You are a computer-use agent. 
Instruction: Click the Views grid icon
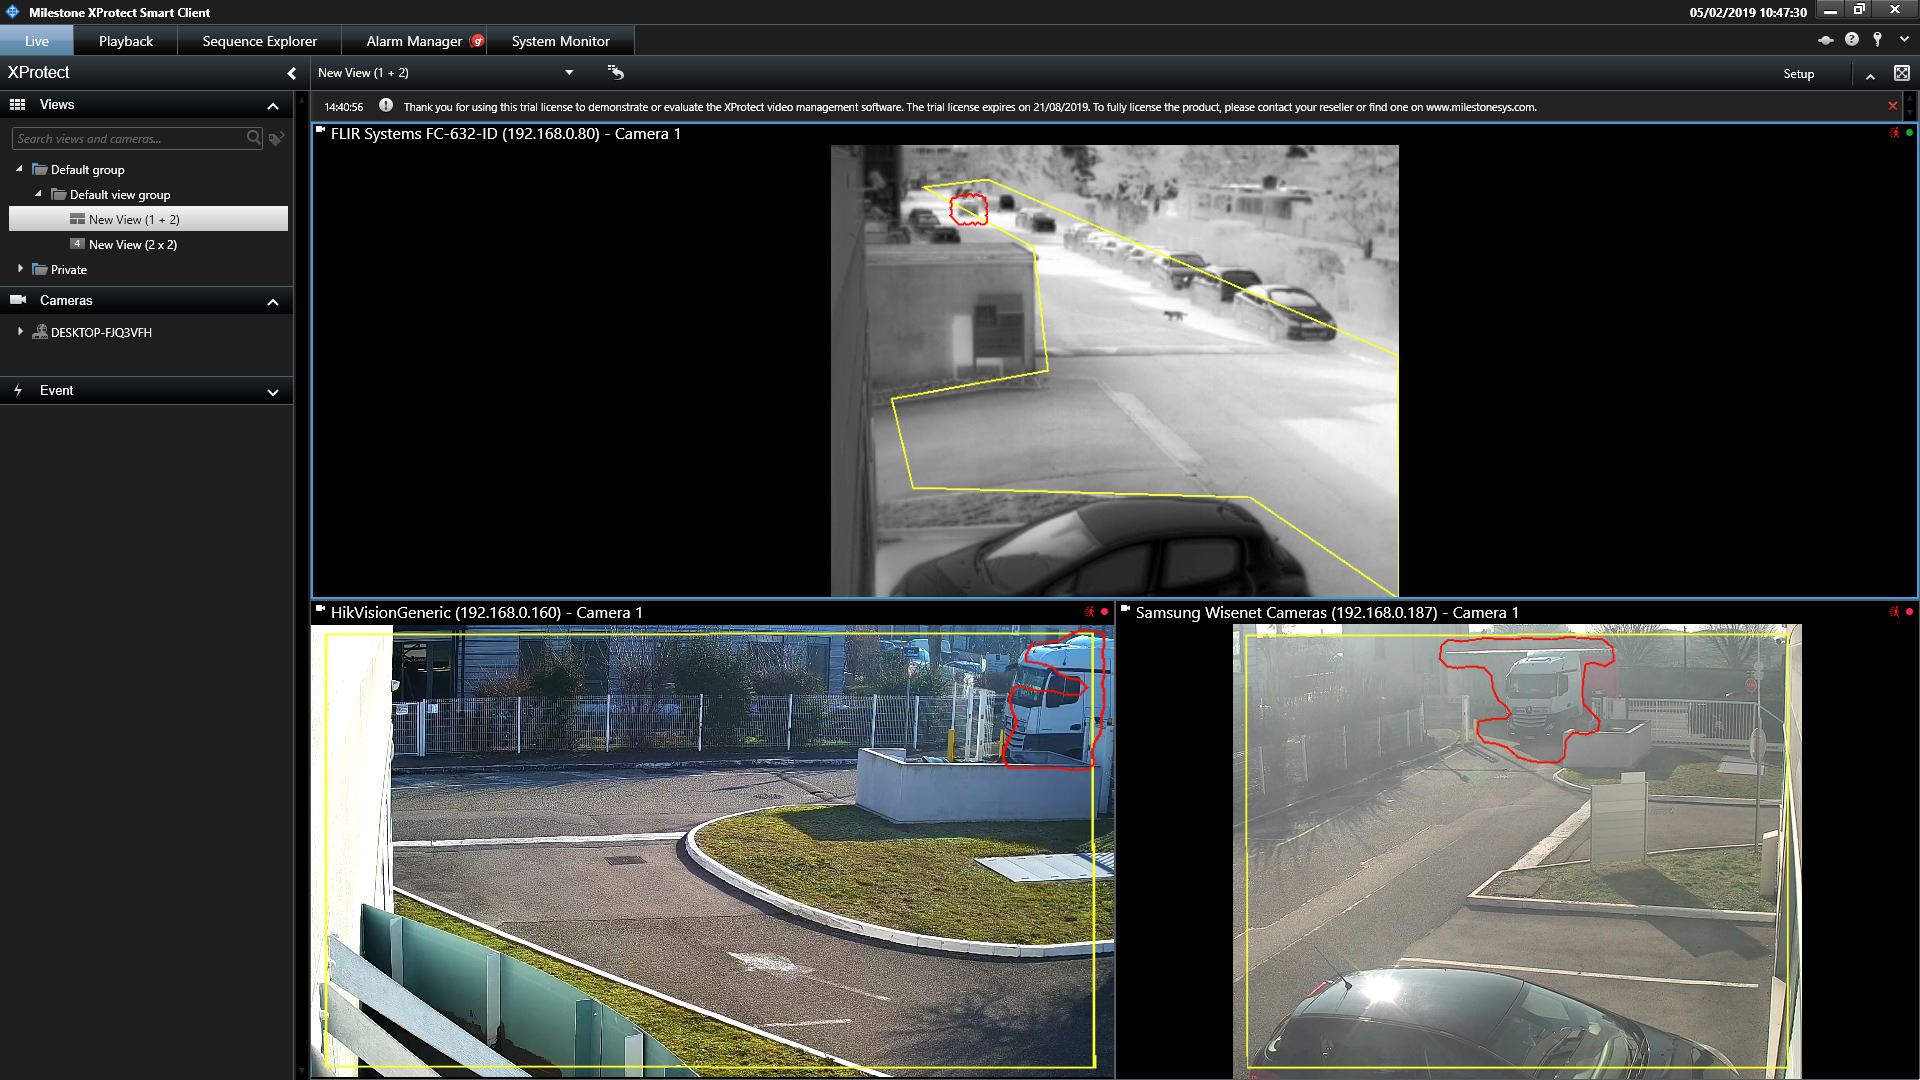tap(17, 105)
